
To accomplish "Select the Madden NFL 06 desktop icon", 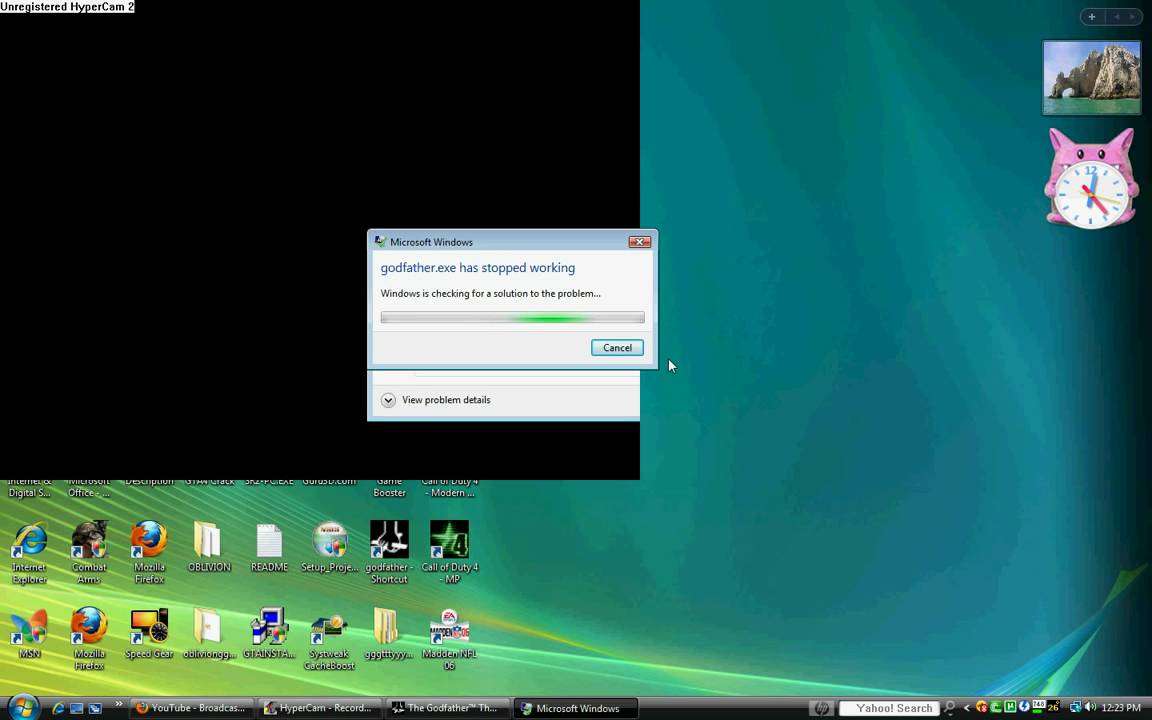I will point(450,639).
